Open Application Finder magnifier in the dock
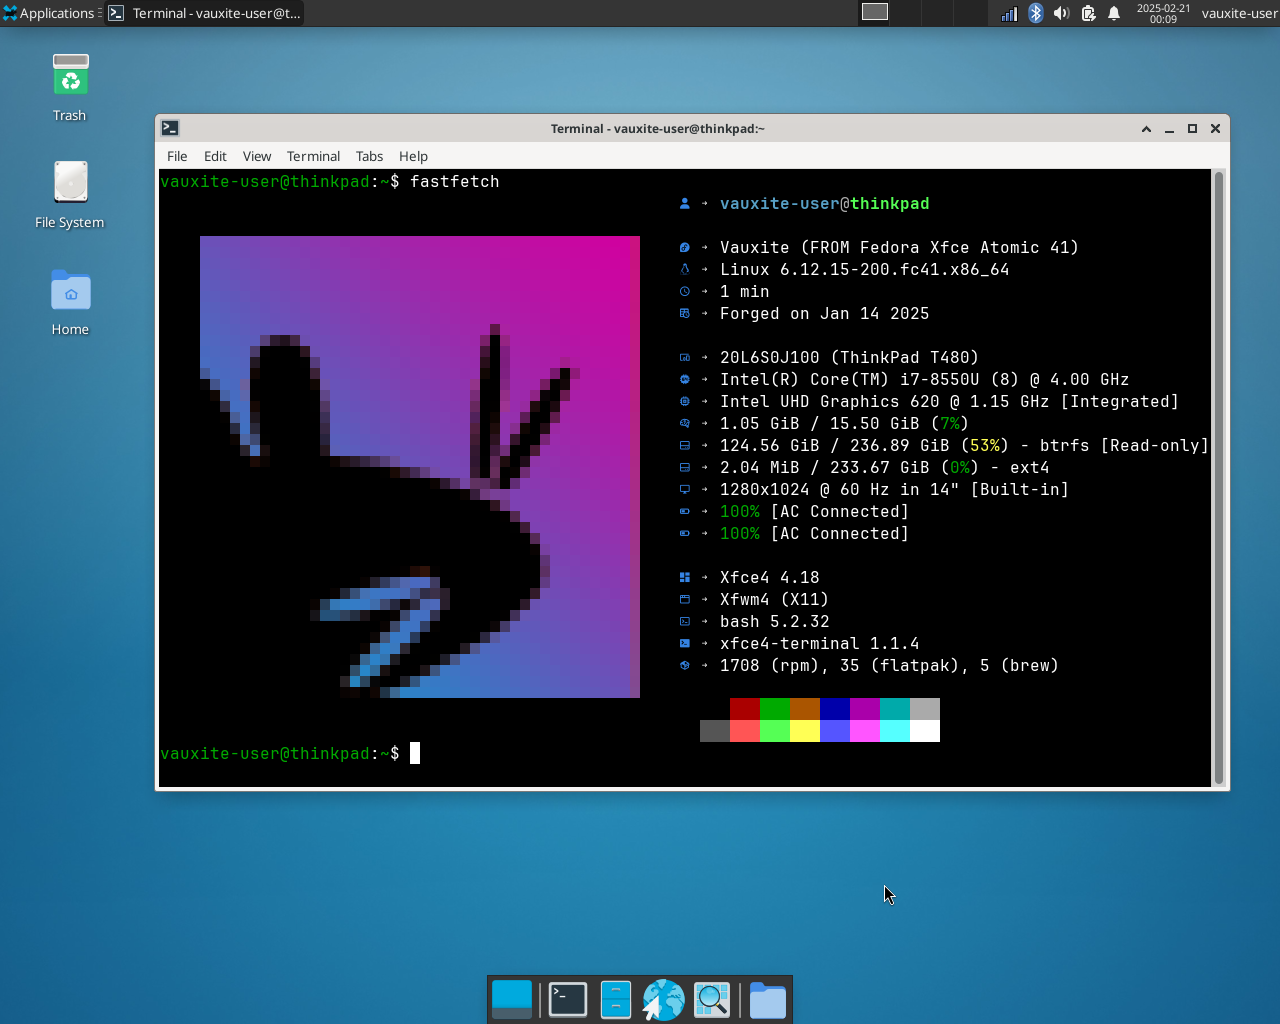 pos(712,999)
